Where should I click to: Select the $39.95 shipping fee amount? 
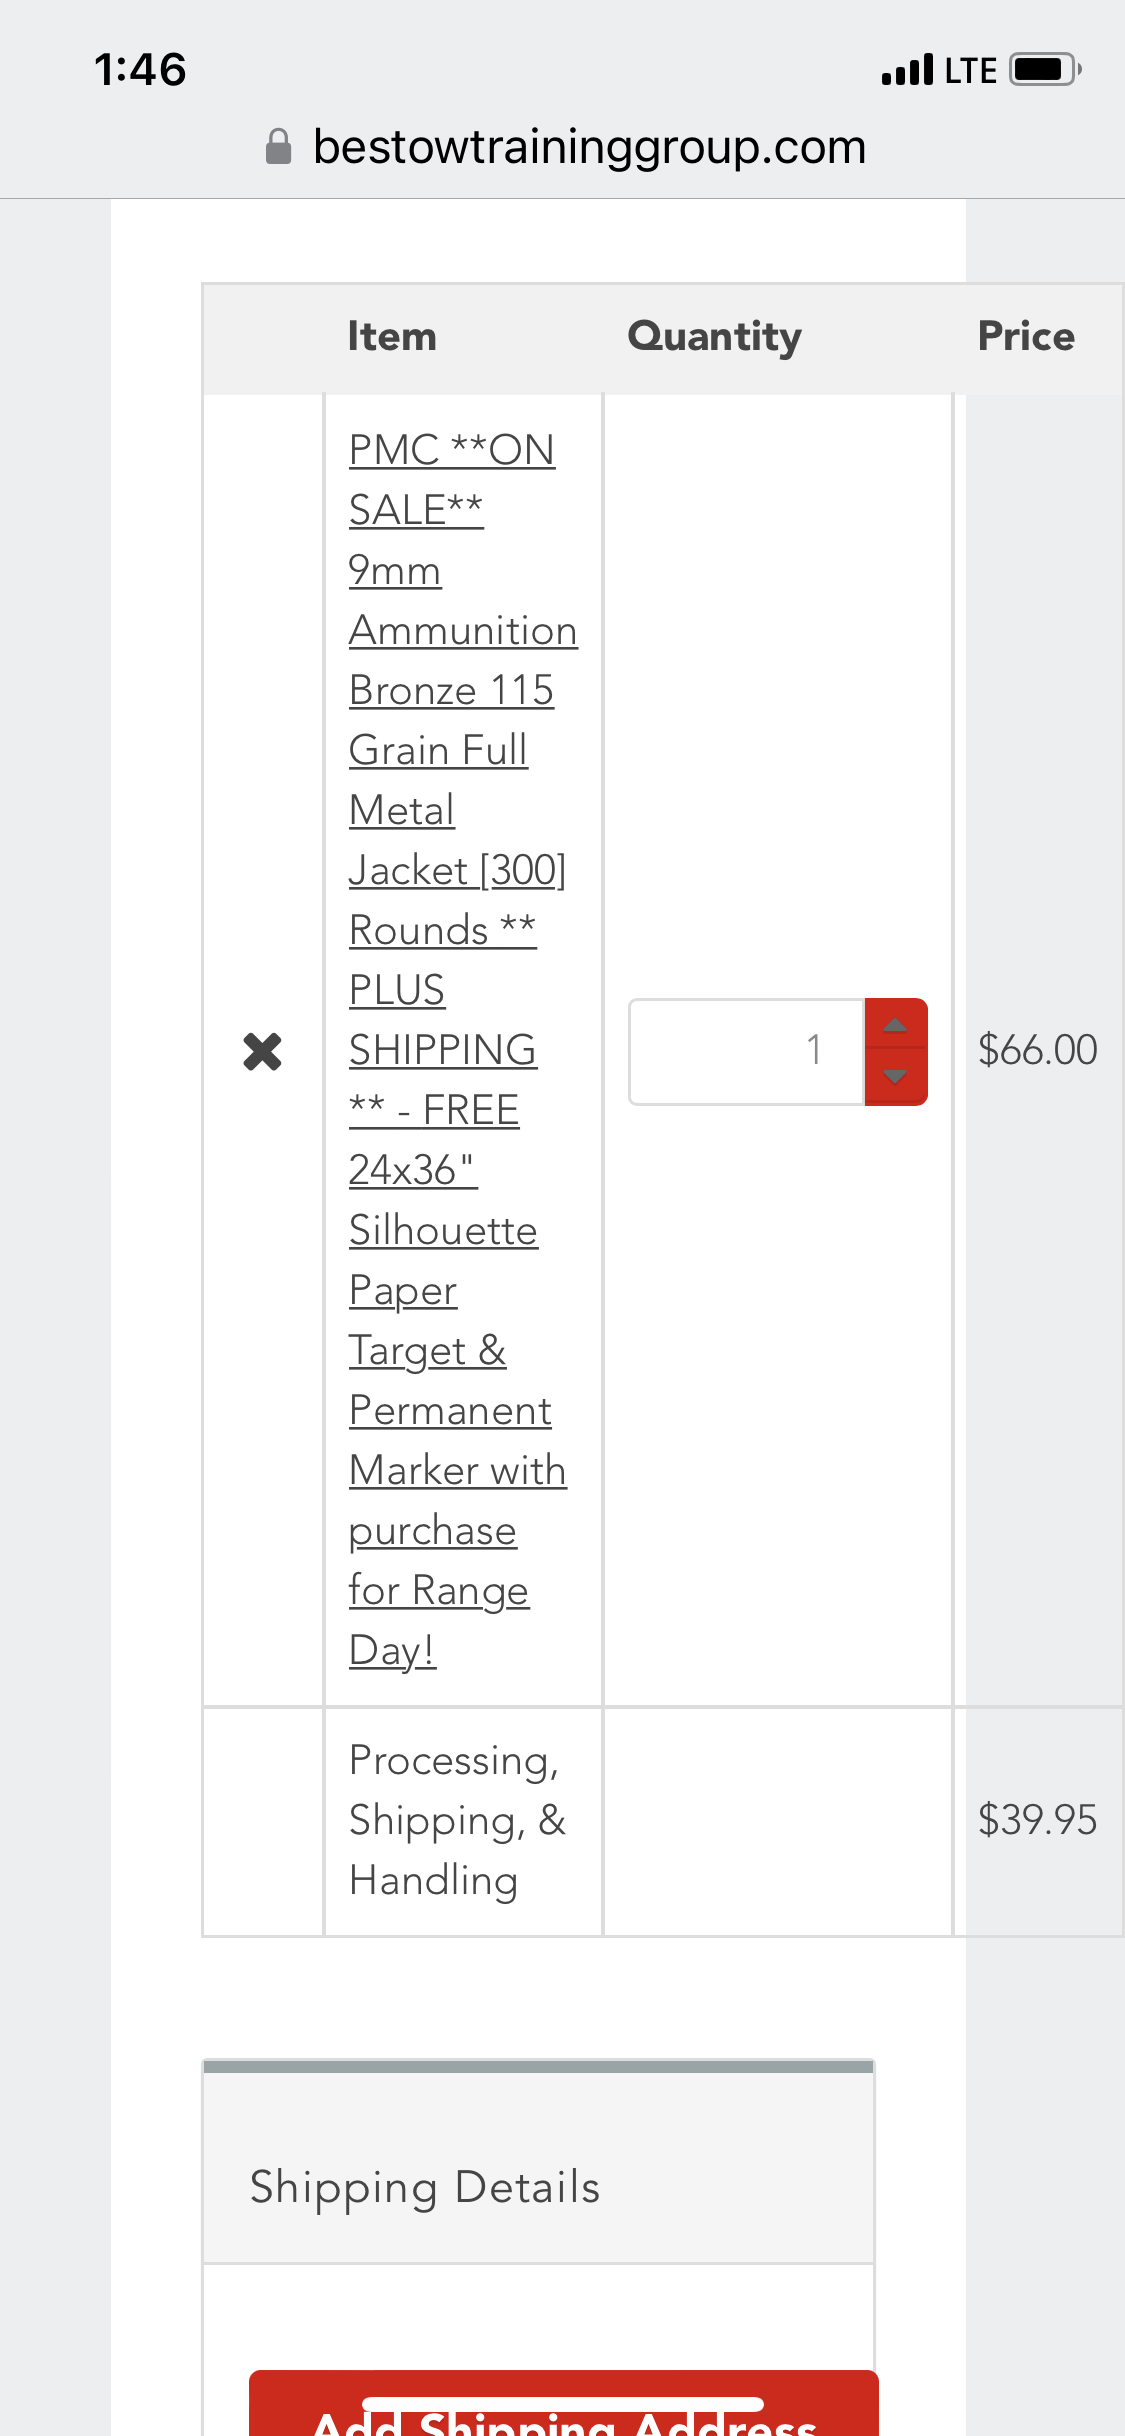pos(1037,1820)
